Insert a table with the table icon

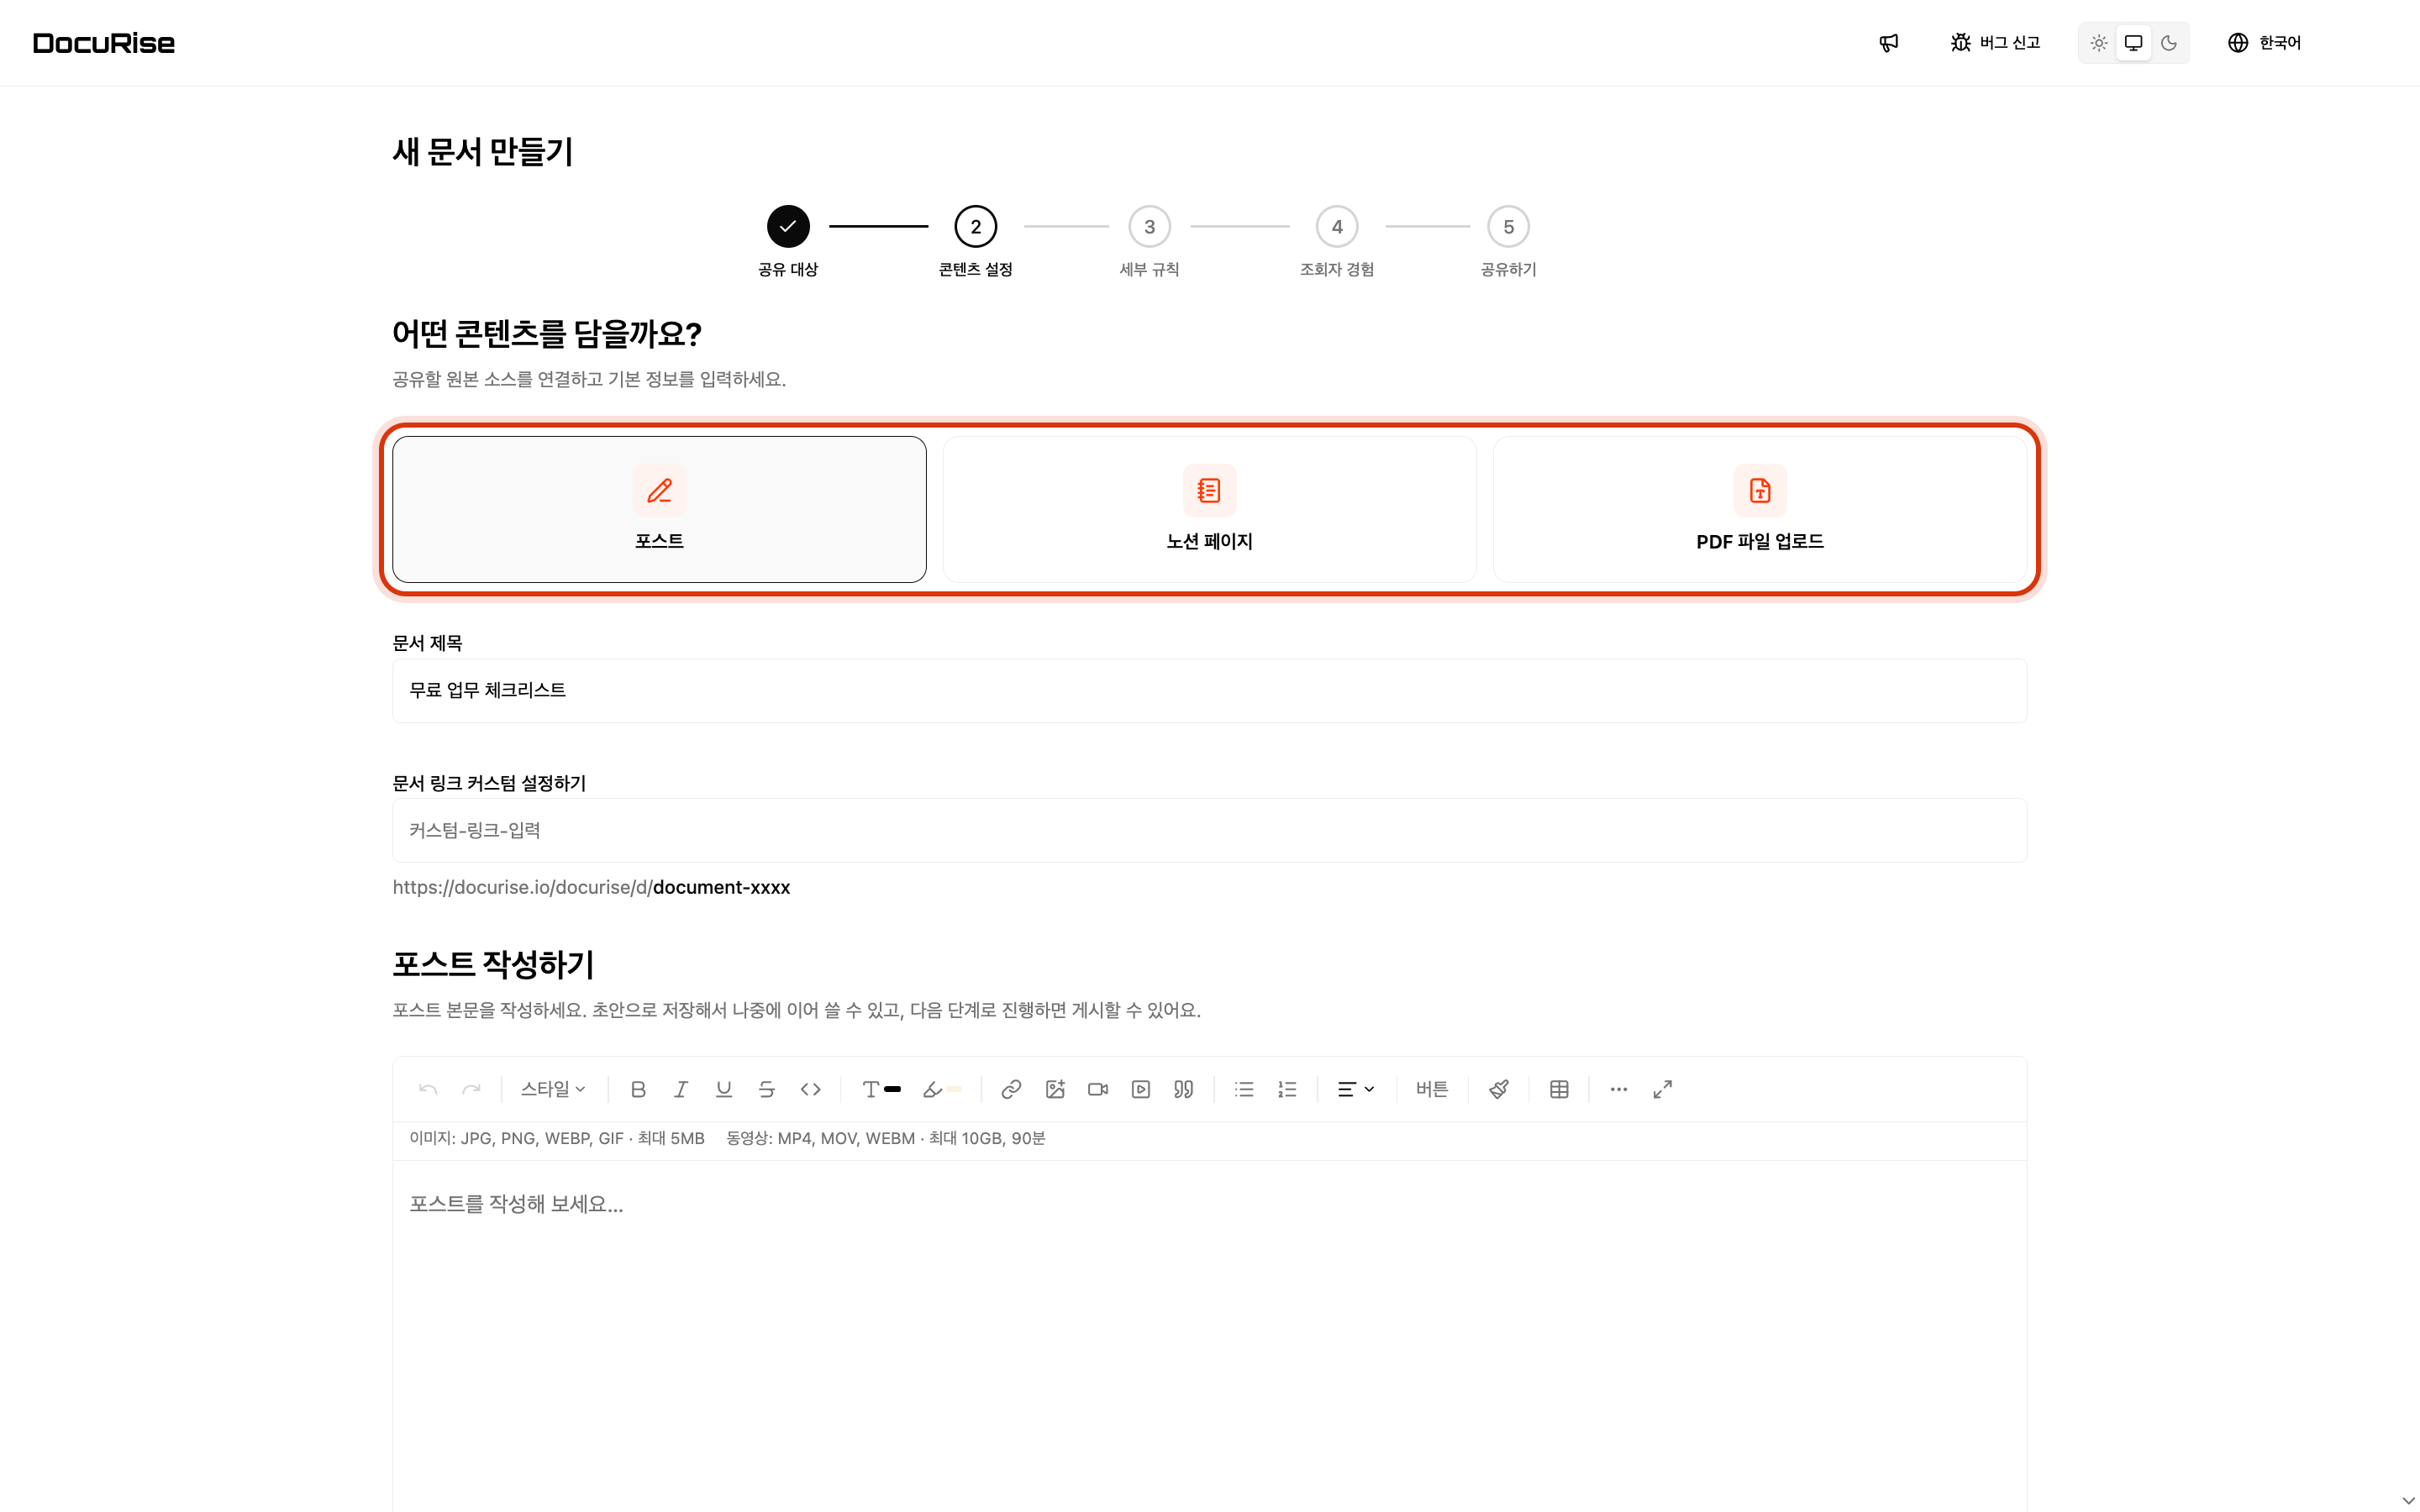[x=1559, y=1089]
